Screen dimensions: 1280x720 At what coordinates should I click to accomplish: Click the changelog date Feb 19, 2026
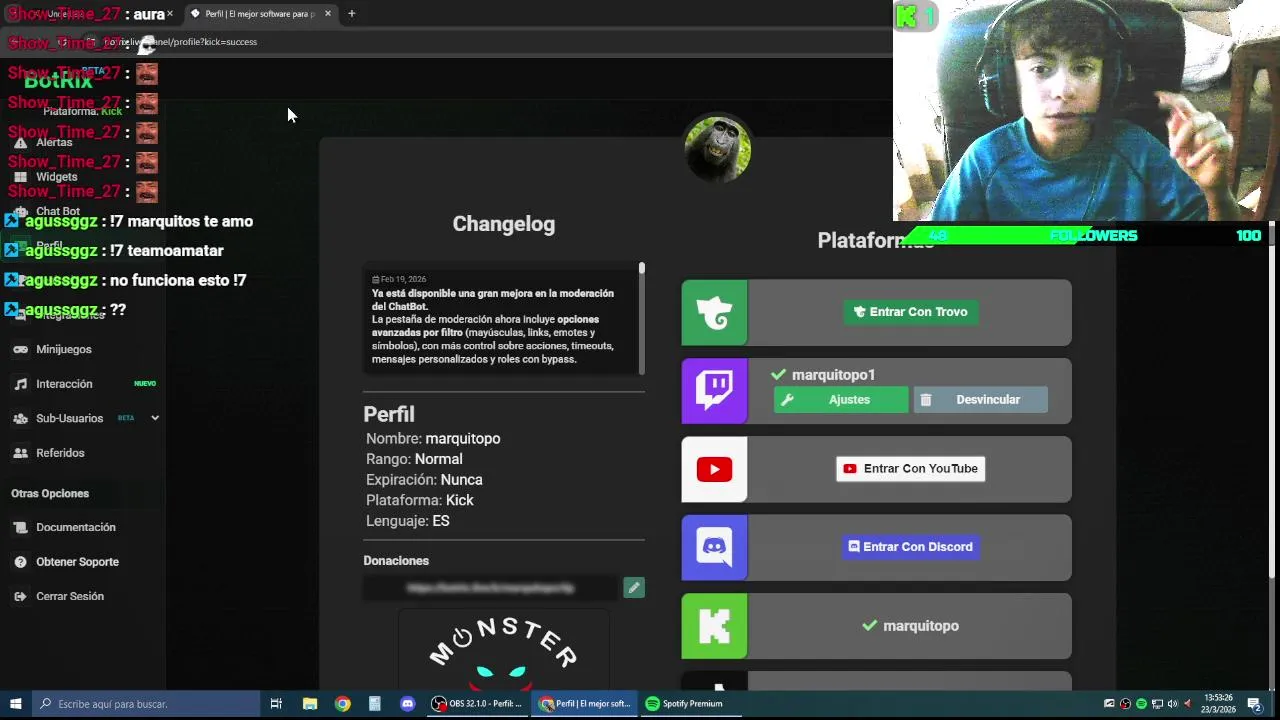point(399,279)
